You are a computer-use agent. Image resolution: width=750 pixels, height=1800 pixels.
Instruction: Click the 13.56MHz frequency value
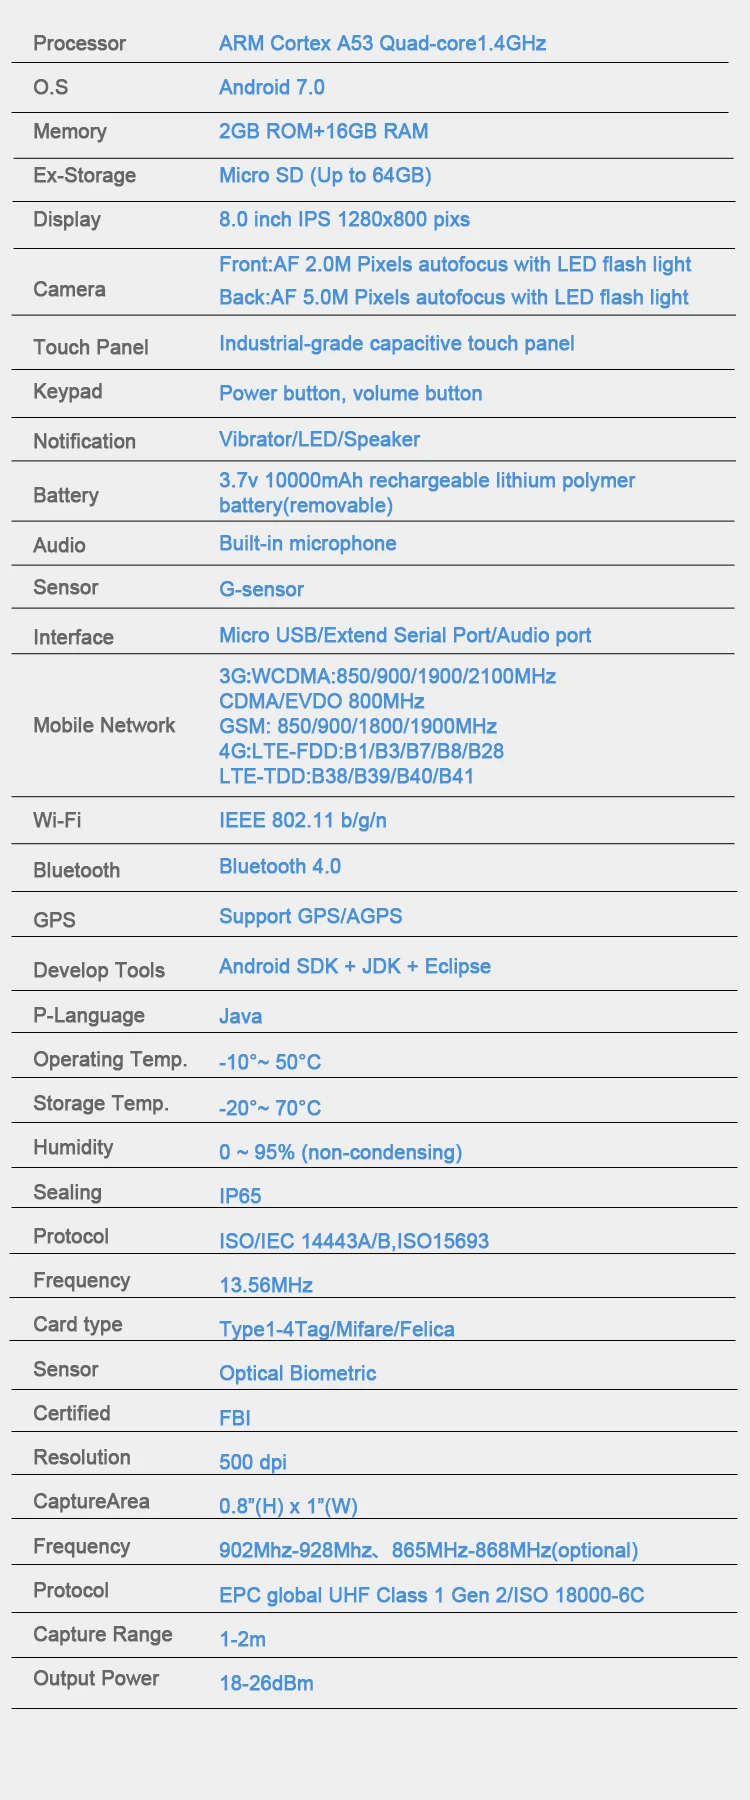[x=266, y=1285]
